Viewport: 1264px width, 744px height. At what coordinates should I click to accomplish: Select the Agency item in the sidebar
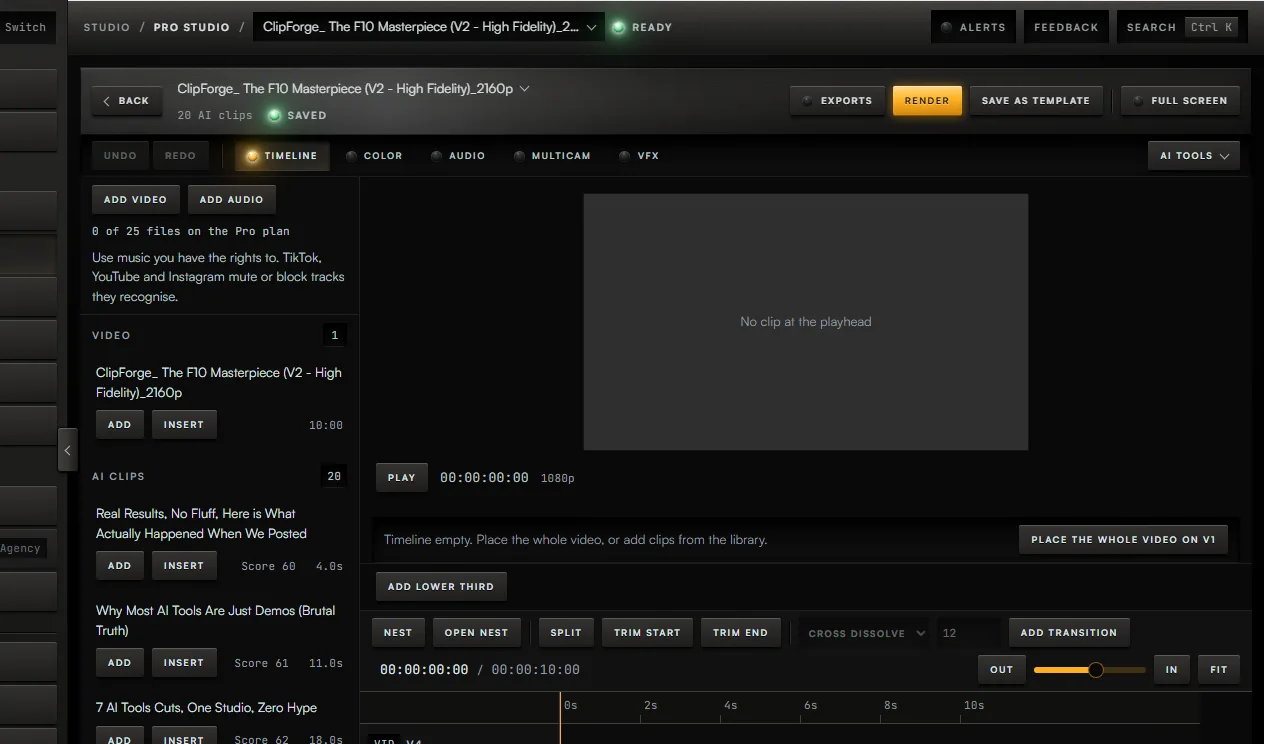click(21, 548)
